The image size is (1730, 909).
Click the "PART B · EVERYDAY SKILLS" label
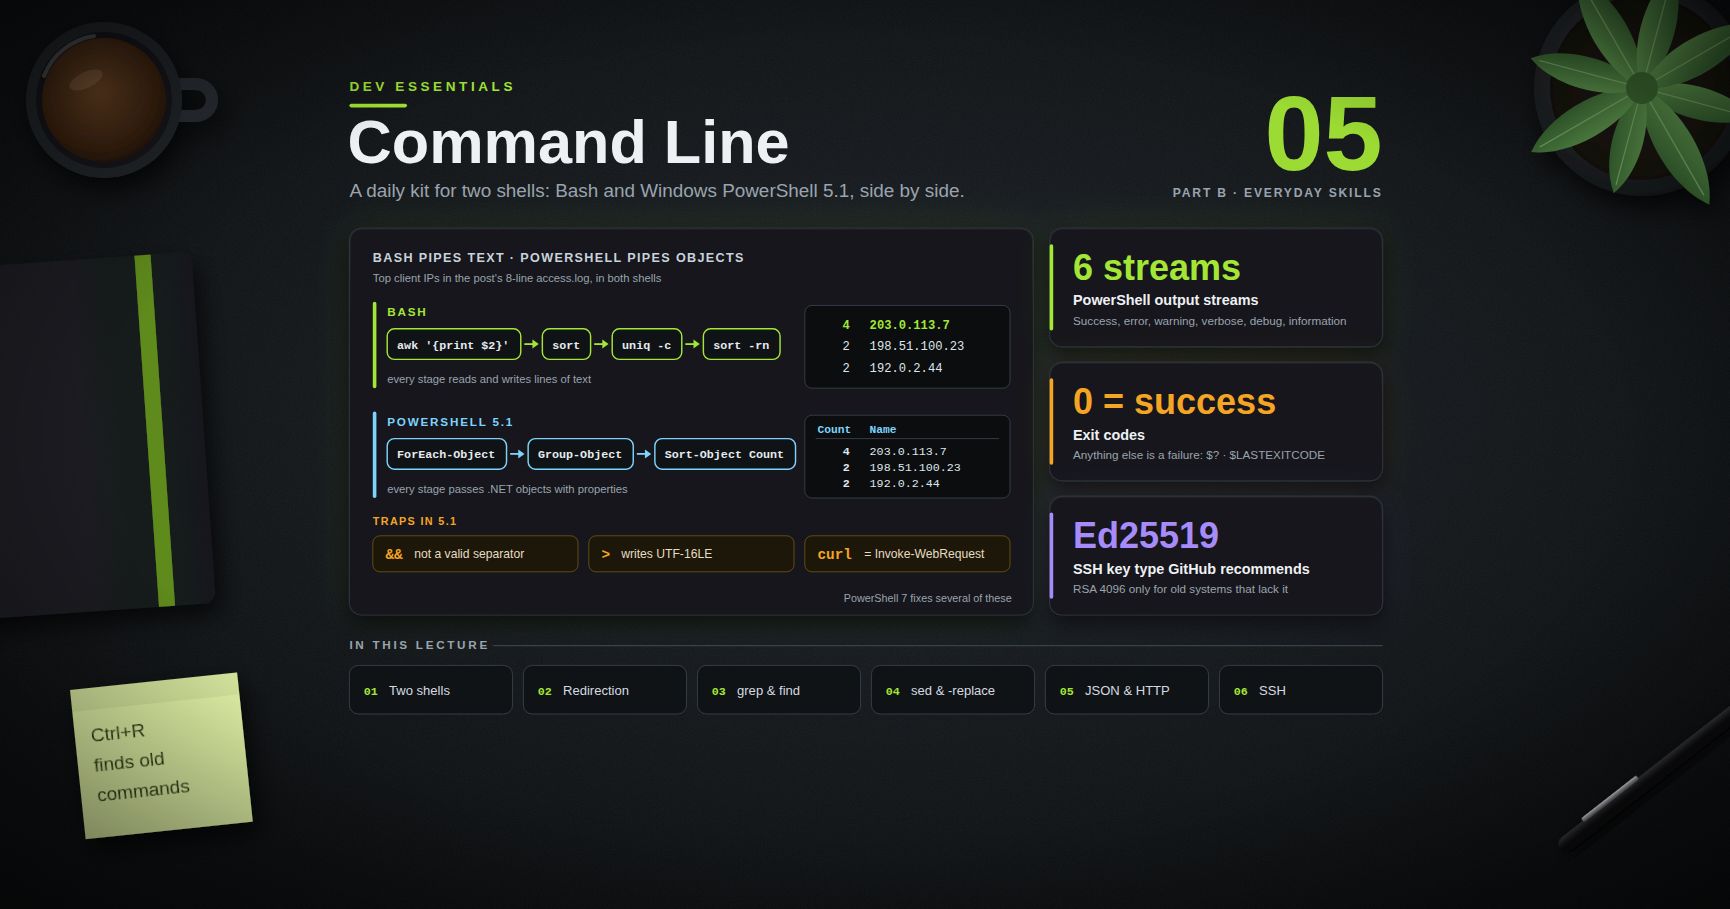coord(1277,193)
